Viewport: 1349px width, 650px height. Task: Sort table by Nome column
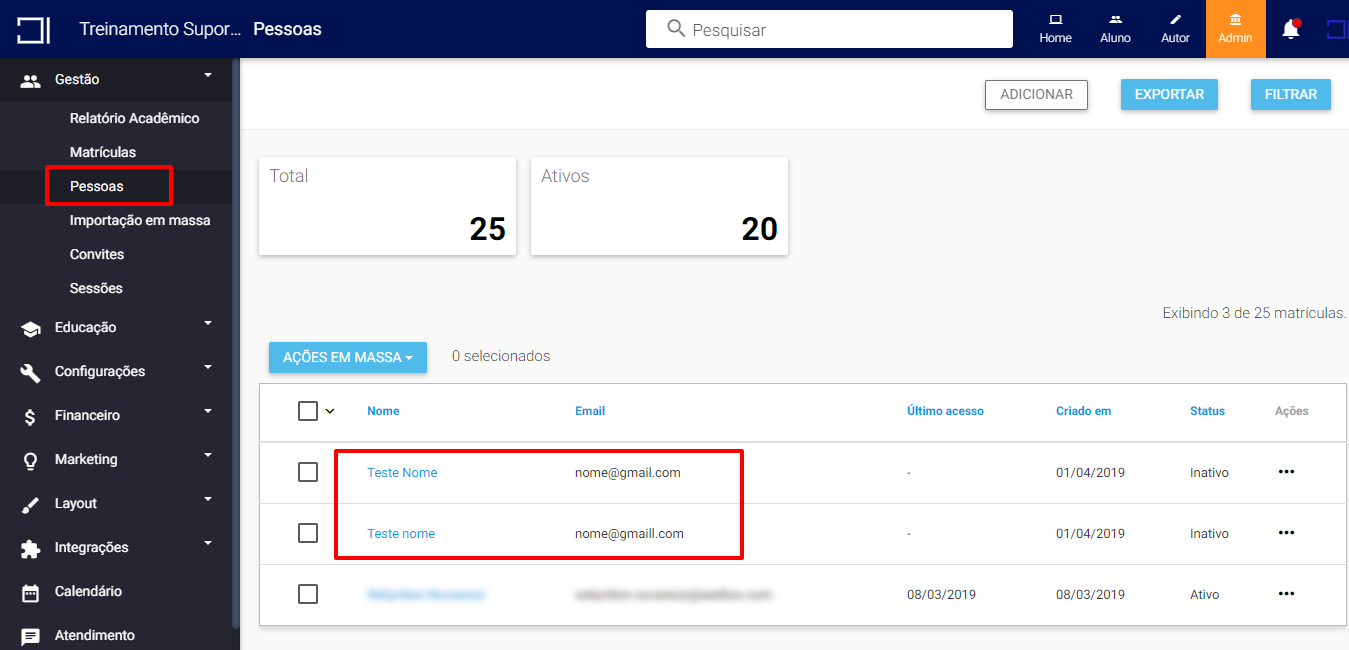click(383, 411)
